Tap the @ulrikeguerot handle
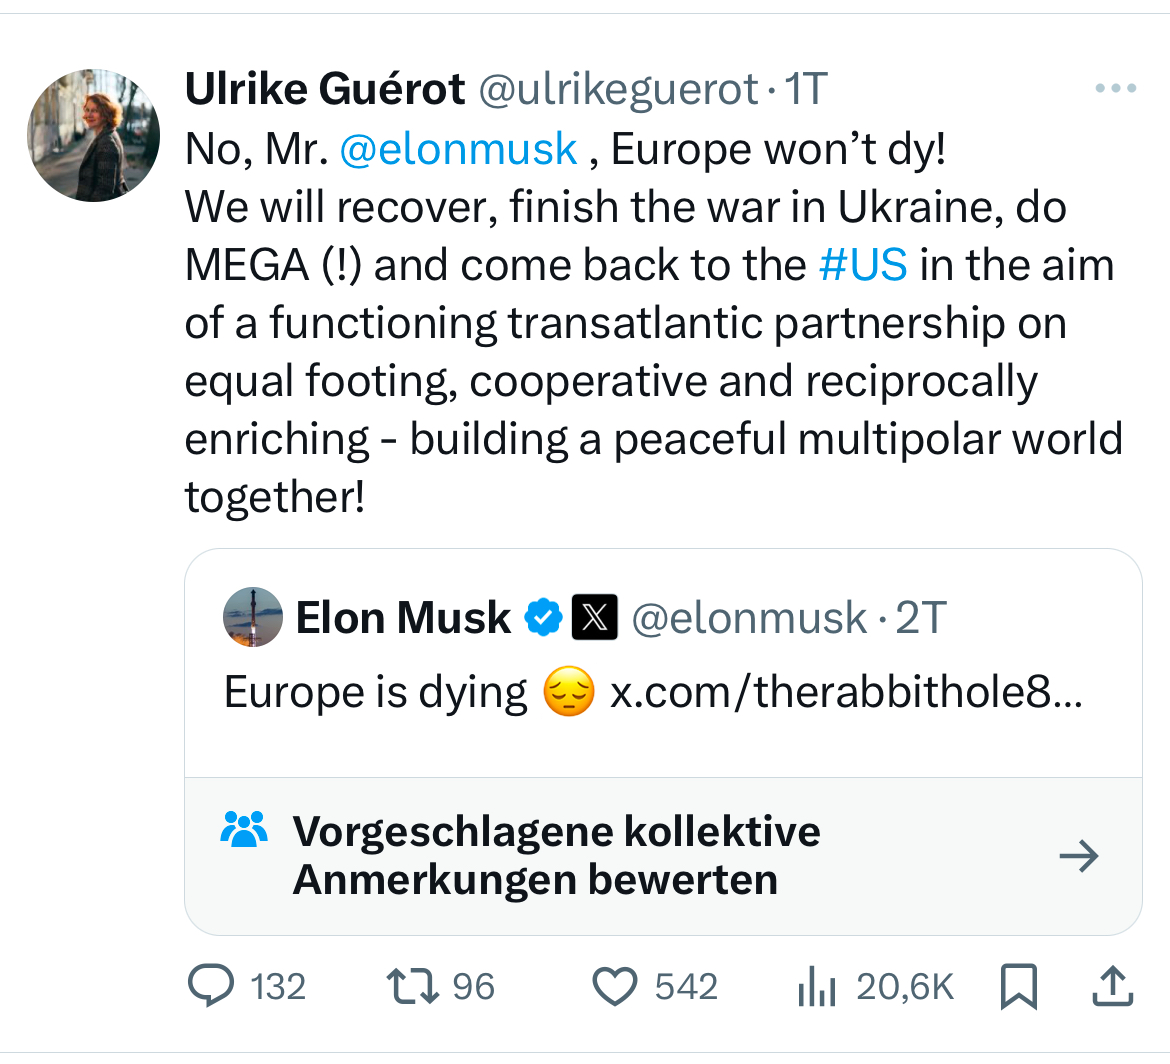Screen dimensions: 1170x1064 pyautogui.click(x=619, y=90)
